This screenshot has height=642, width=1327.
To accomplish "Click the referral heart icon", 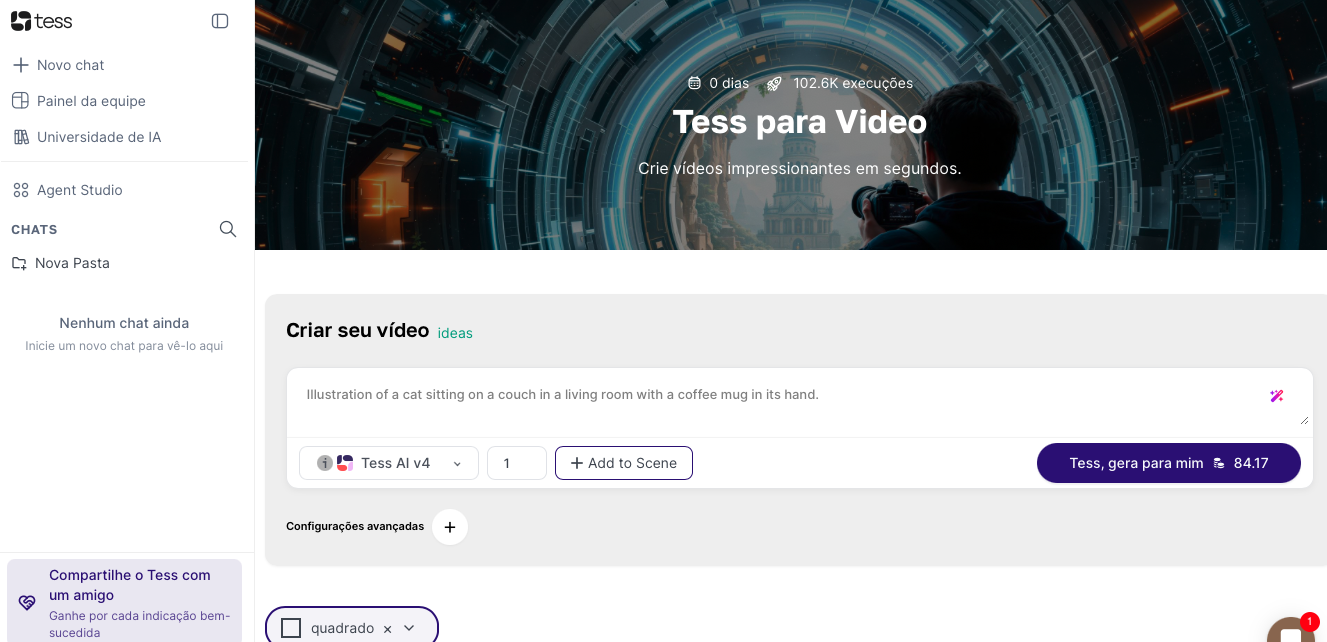I will pos(27,603).
